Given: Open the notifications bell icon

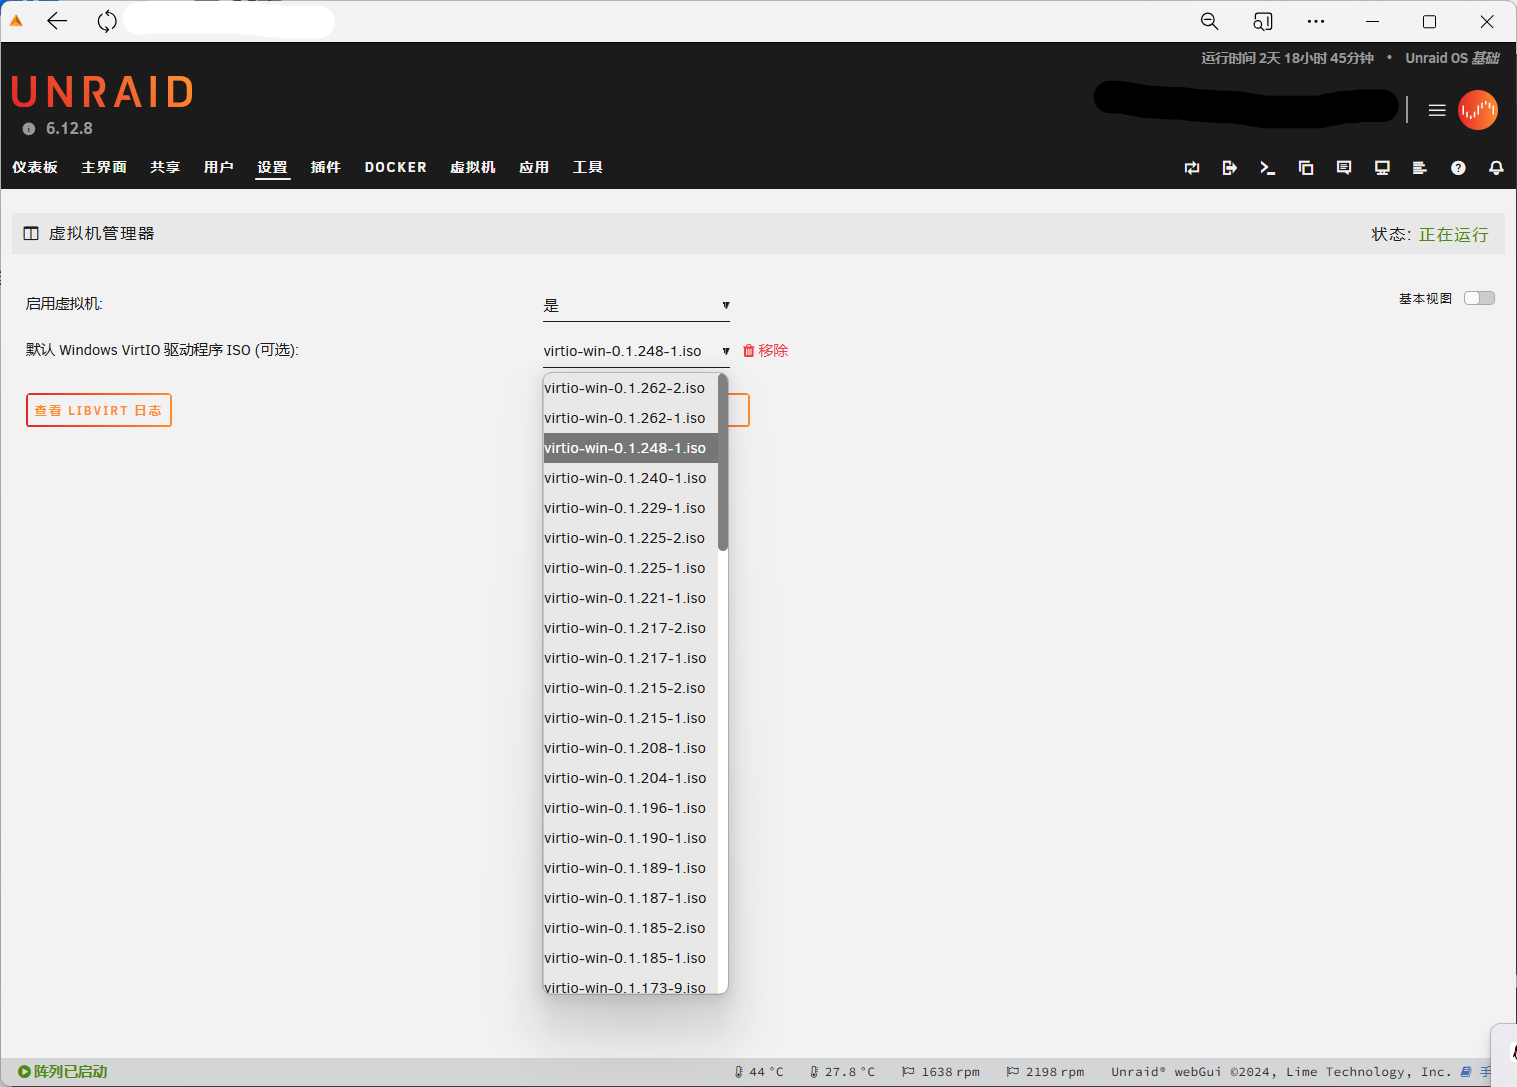Looking at the screenshot, I should click(x=1495, y=168).
